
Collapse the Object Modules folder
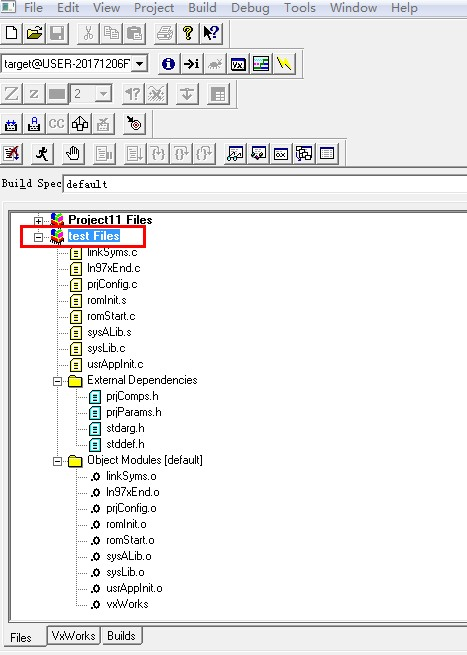tap(57, 461)
